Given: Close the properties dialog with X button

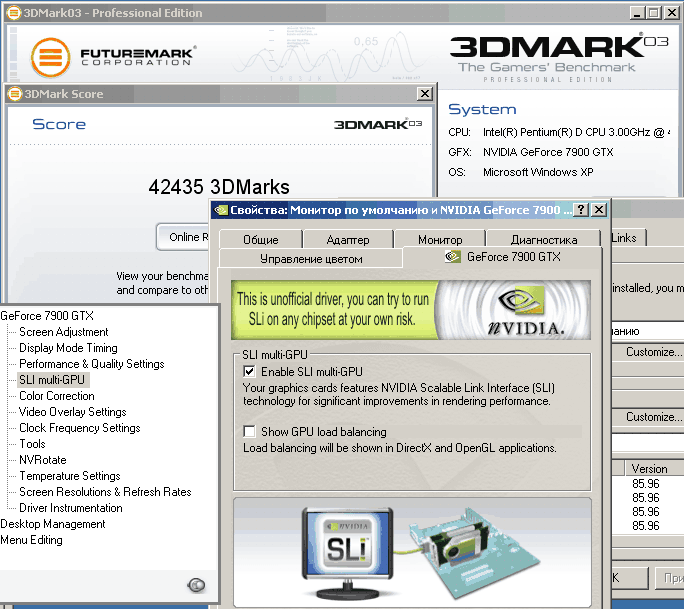Looking at the screenshot, I should (x=599, y=210).
